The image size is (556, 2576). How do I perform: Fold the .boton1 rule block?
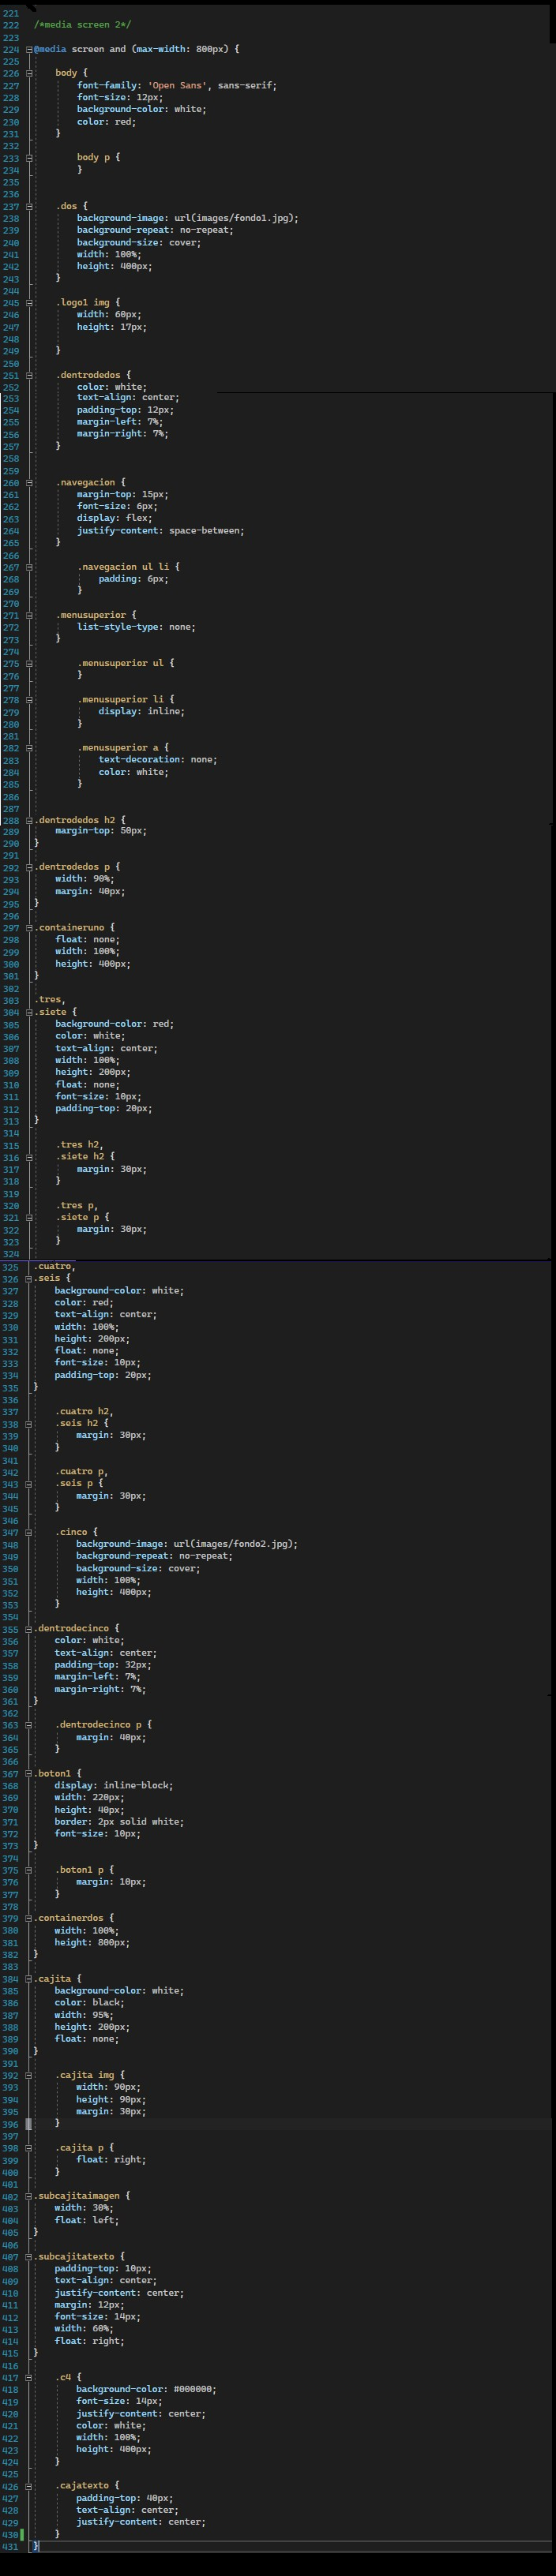point(29,1773)
